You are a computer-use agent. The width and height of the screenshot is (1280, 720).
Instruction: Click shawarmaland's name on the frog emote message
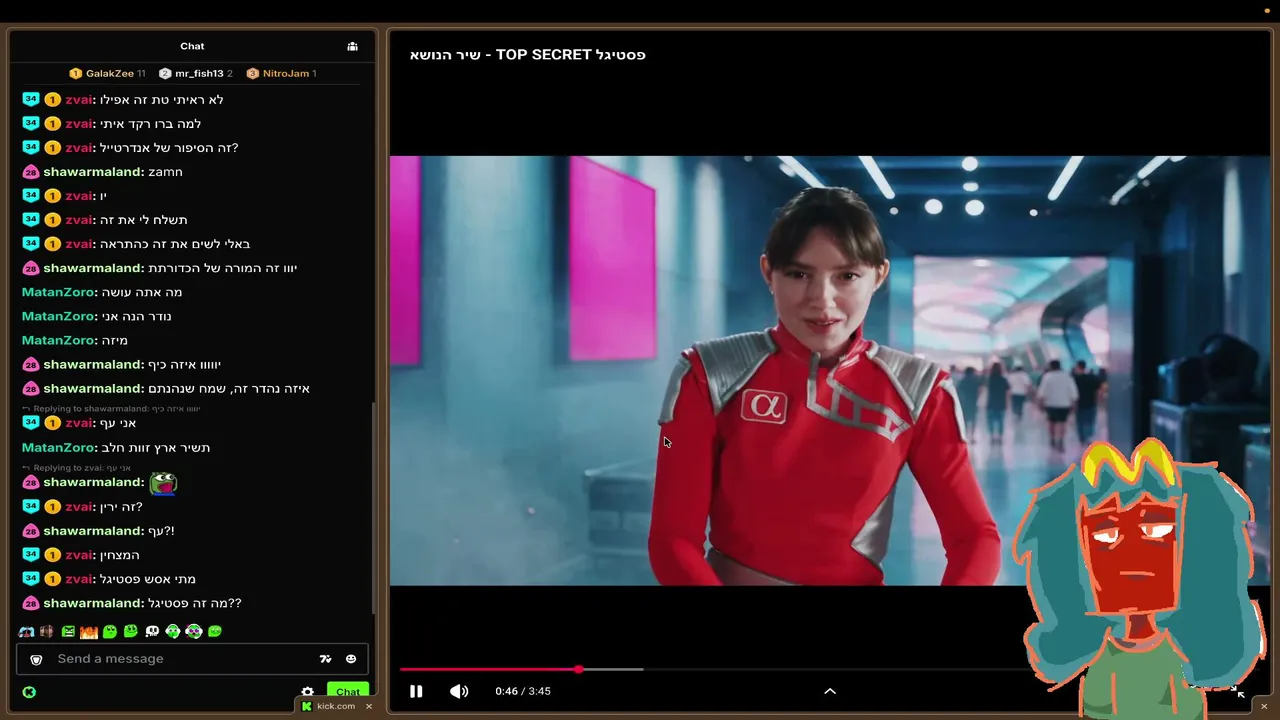(92, 483)
